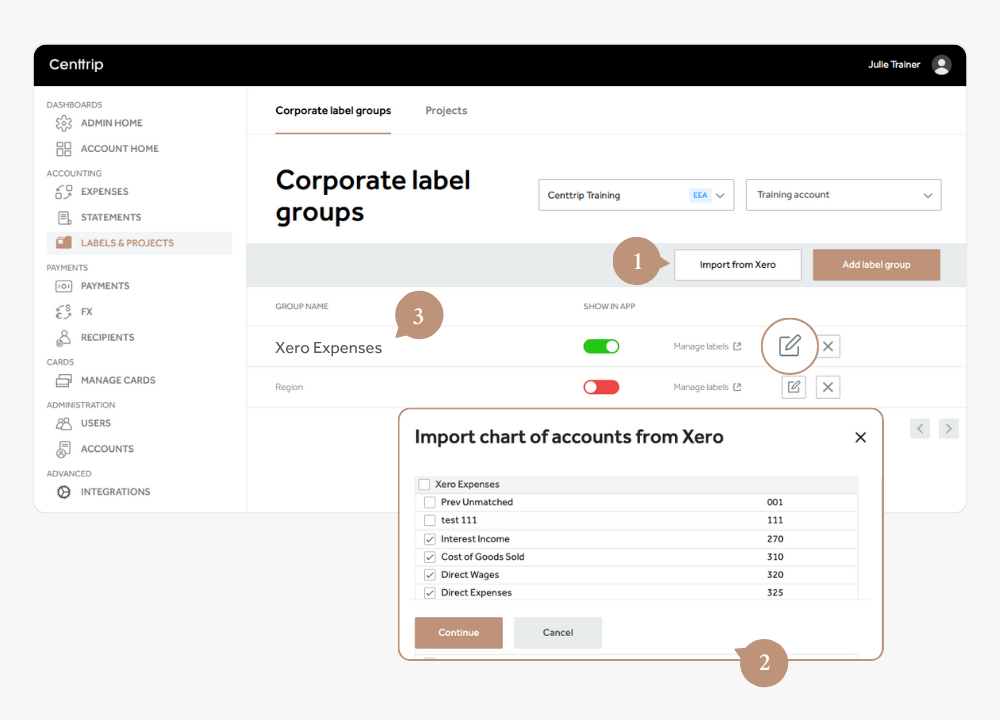Open Integrations icon under Advanced

(x=64, y=492)
